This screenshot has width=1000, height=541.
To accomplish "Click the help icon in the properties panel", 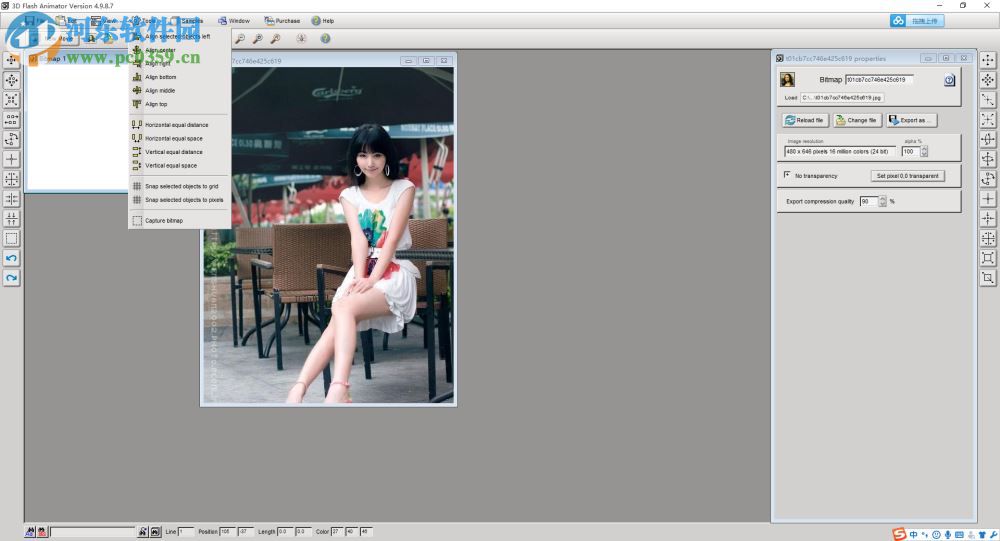I will [949, 80].
